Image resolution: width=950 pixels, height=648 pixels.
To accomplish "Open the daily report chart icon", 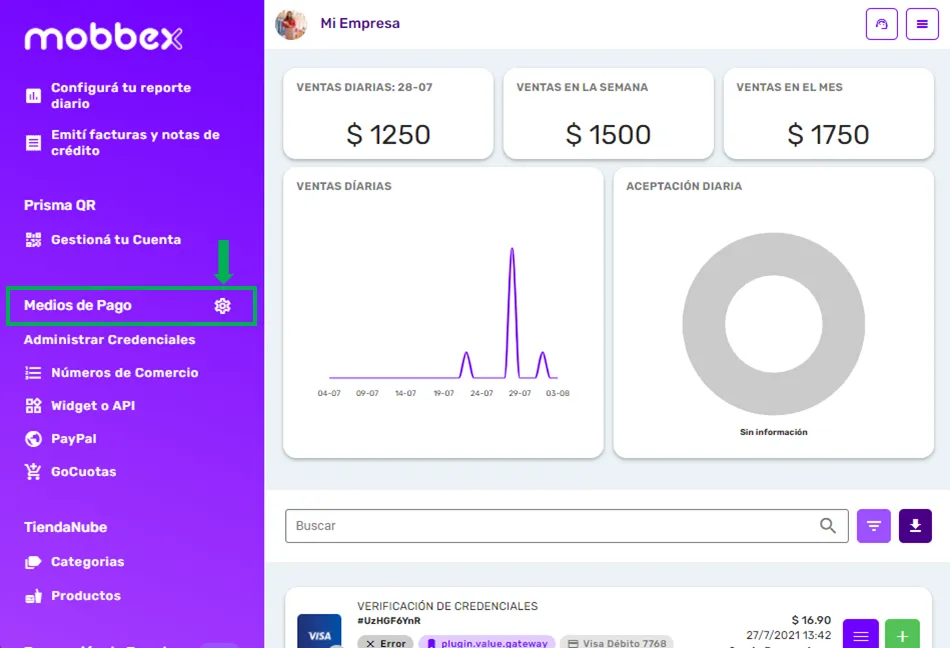I will (x=33, y=96).
